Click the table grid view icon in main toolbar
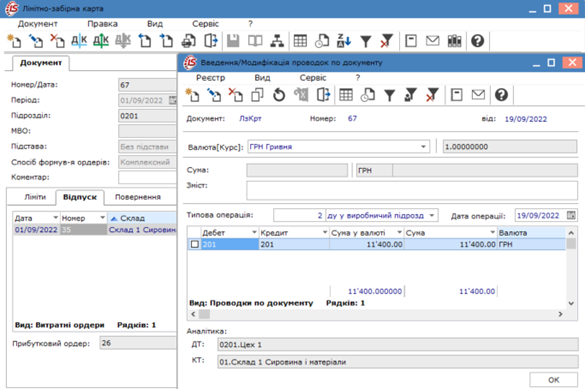The image size is (585, 389). (300, 41)
